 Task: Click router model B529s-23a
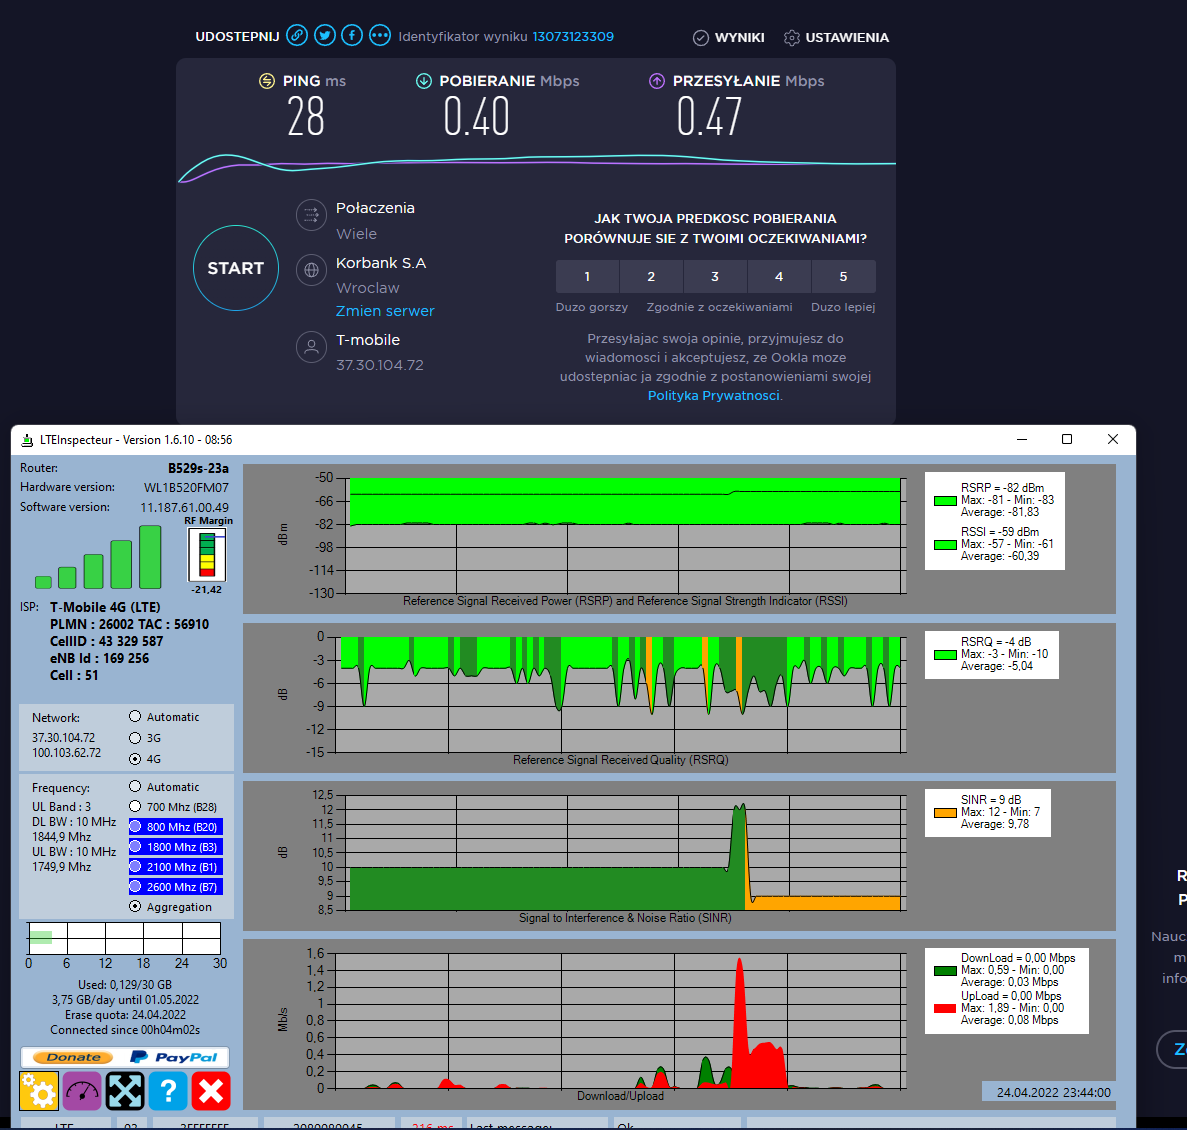point(198,468)
